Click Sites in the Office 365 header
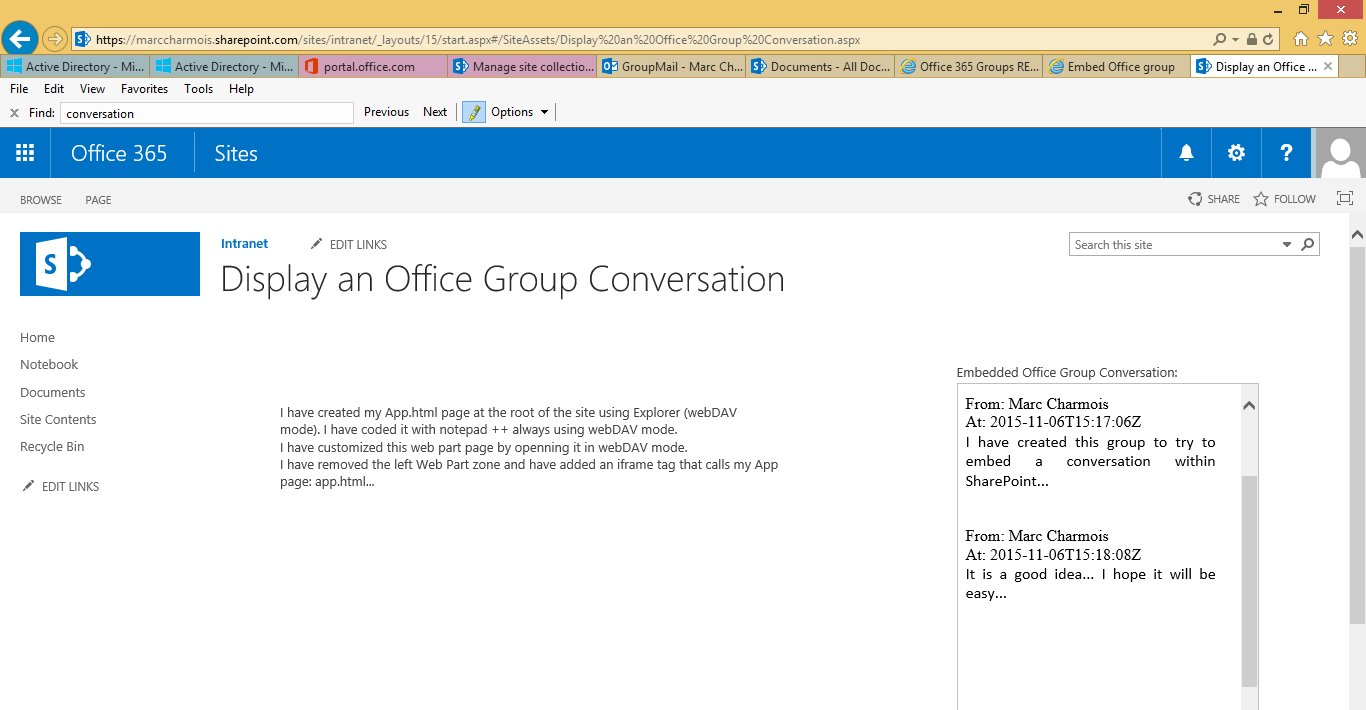This screenshot has width=1366, height=710. 236,153
